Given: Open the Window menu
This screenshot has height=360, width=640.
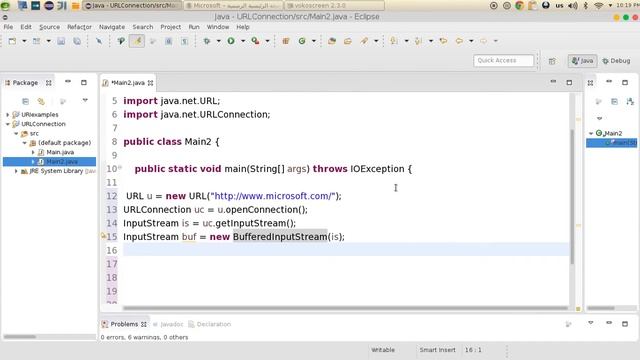Looking at the screenshot, I should tap(218, 27).
